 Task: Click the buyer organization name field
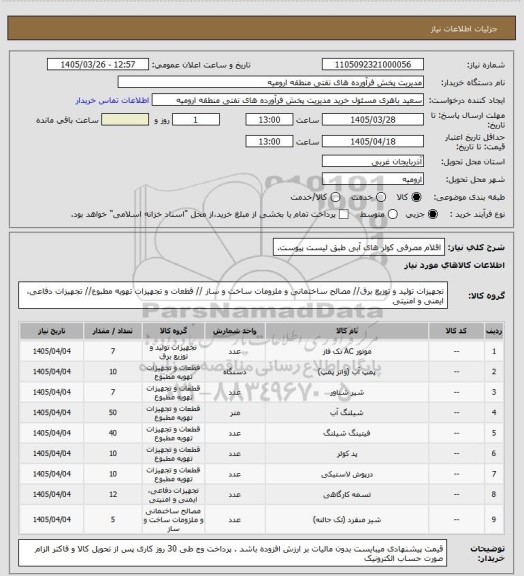tap(270, 82)
